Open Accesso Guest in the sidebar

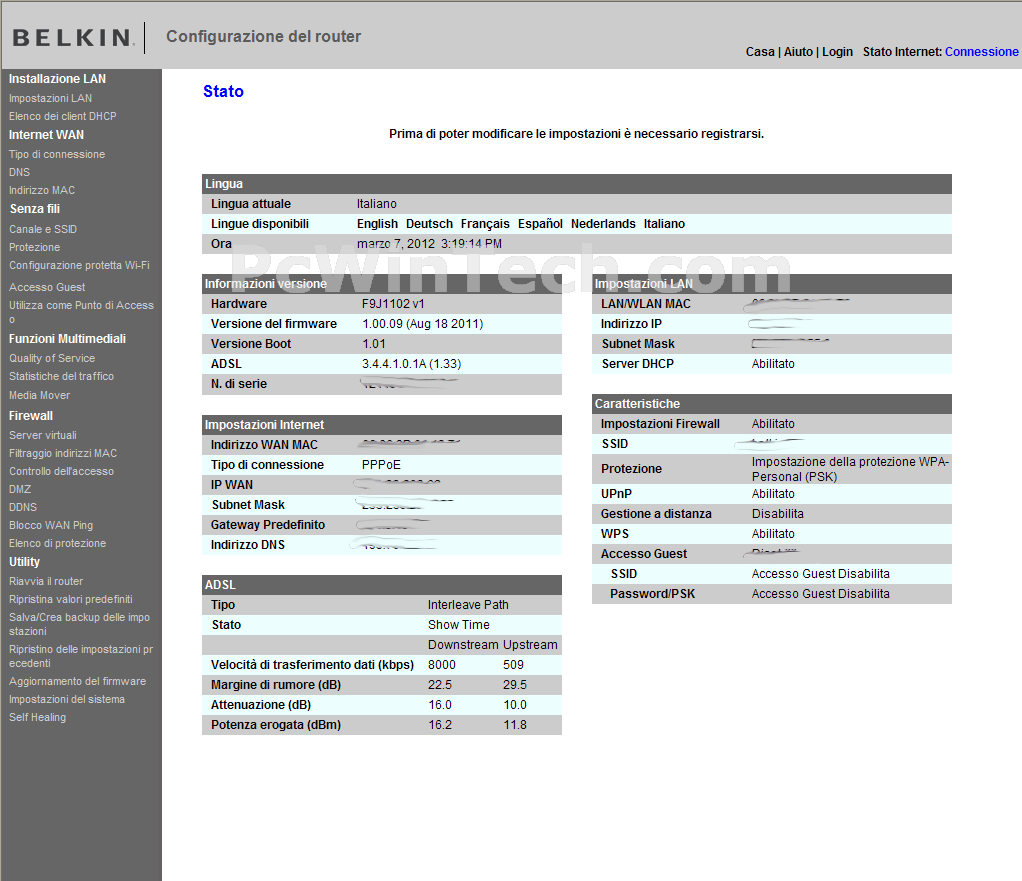click(47, 287)
